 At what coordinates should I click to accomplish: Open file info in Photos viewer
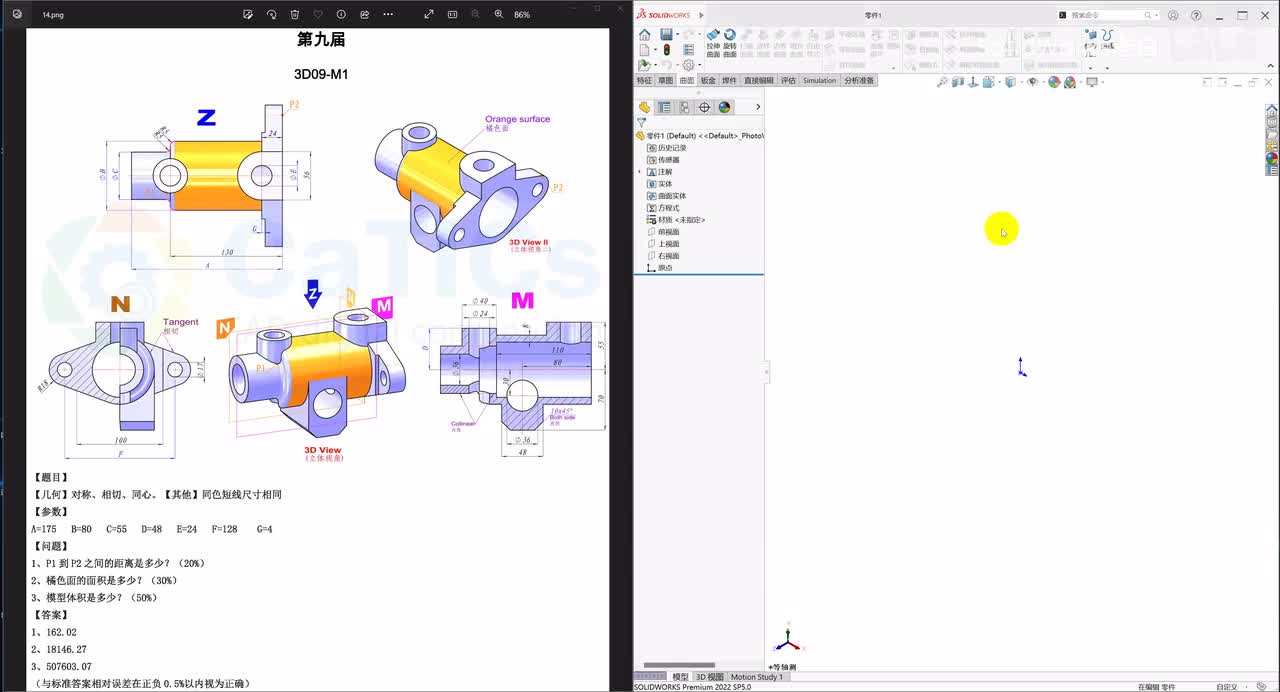click(x=341, y=15)
